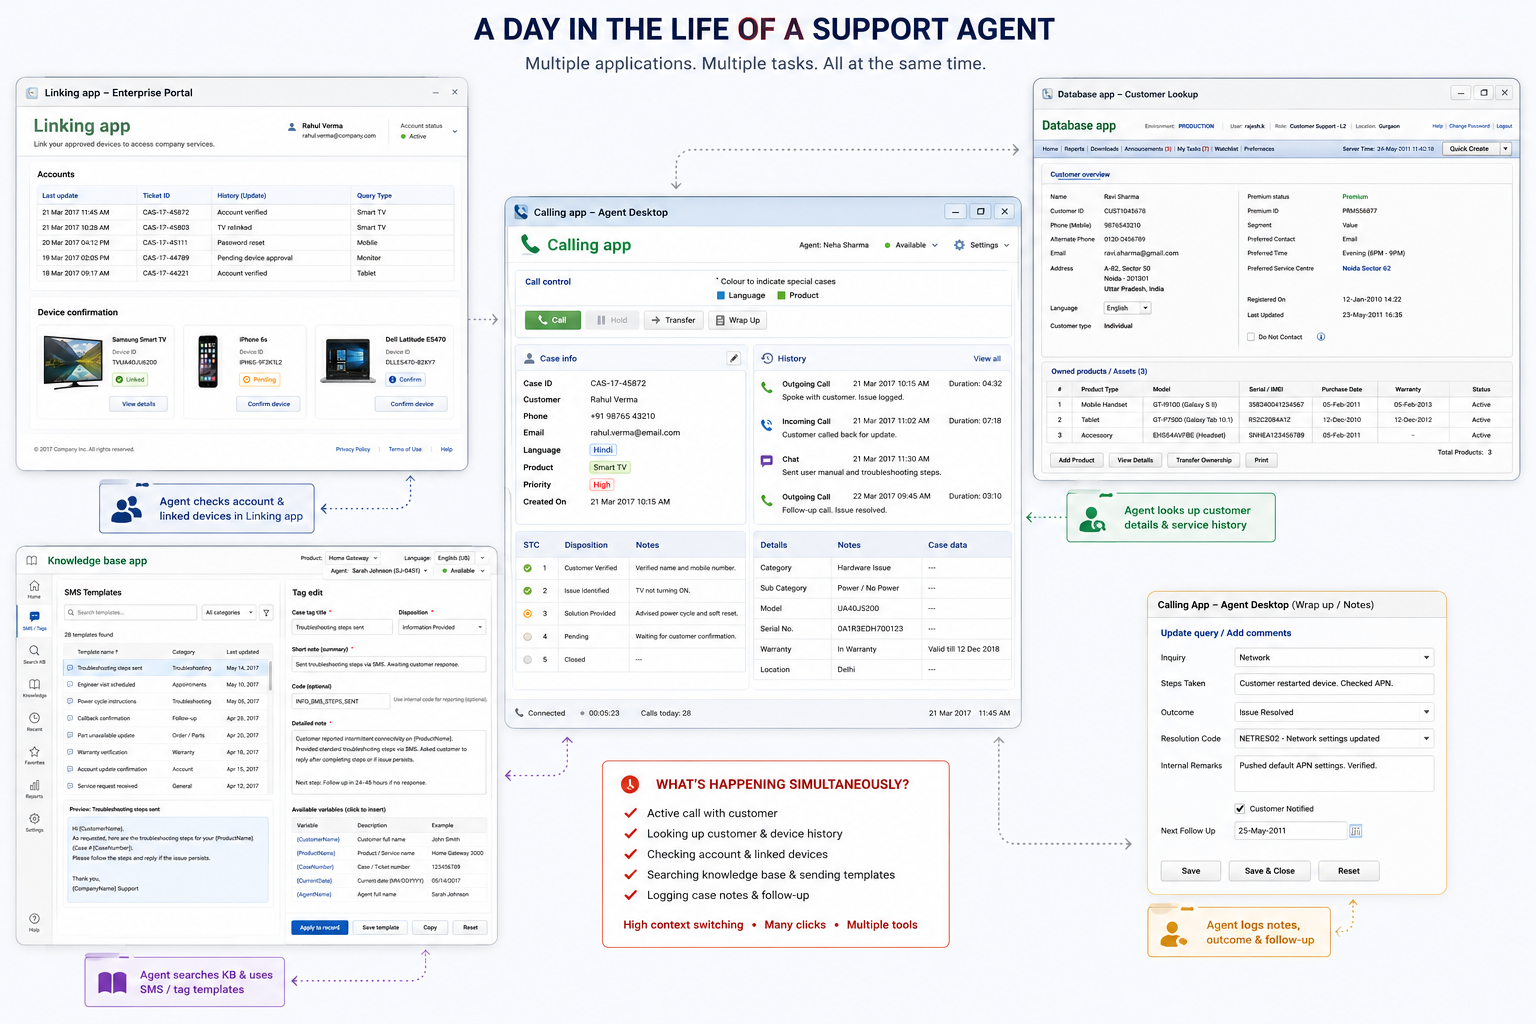The width and height of the screenshot is (1536, 1024).
Task: Open Downloads menu in Database app
Action: click(x=1104, y=149)
